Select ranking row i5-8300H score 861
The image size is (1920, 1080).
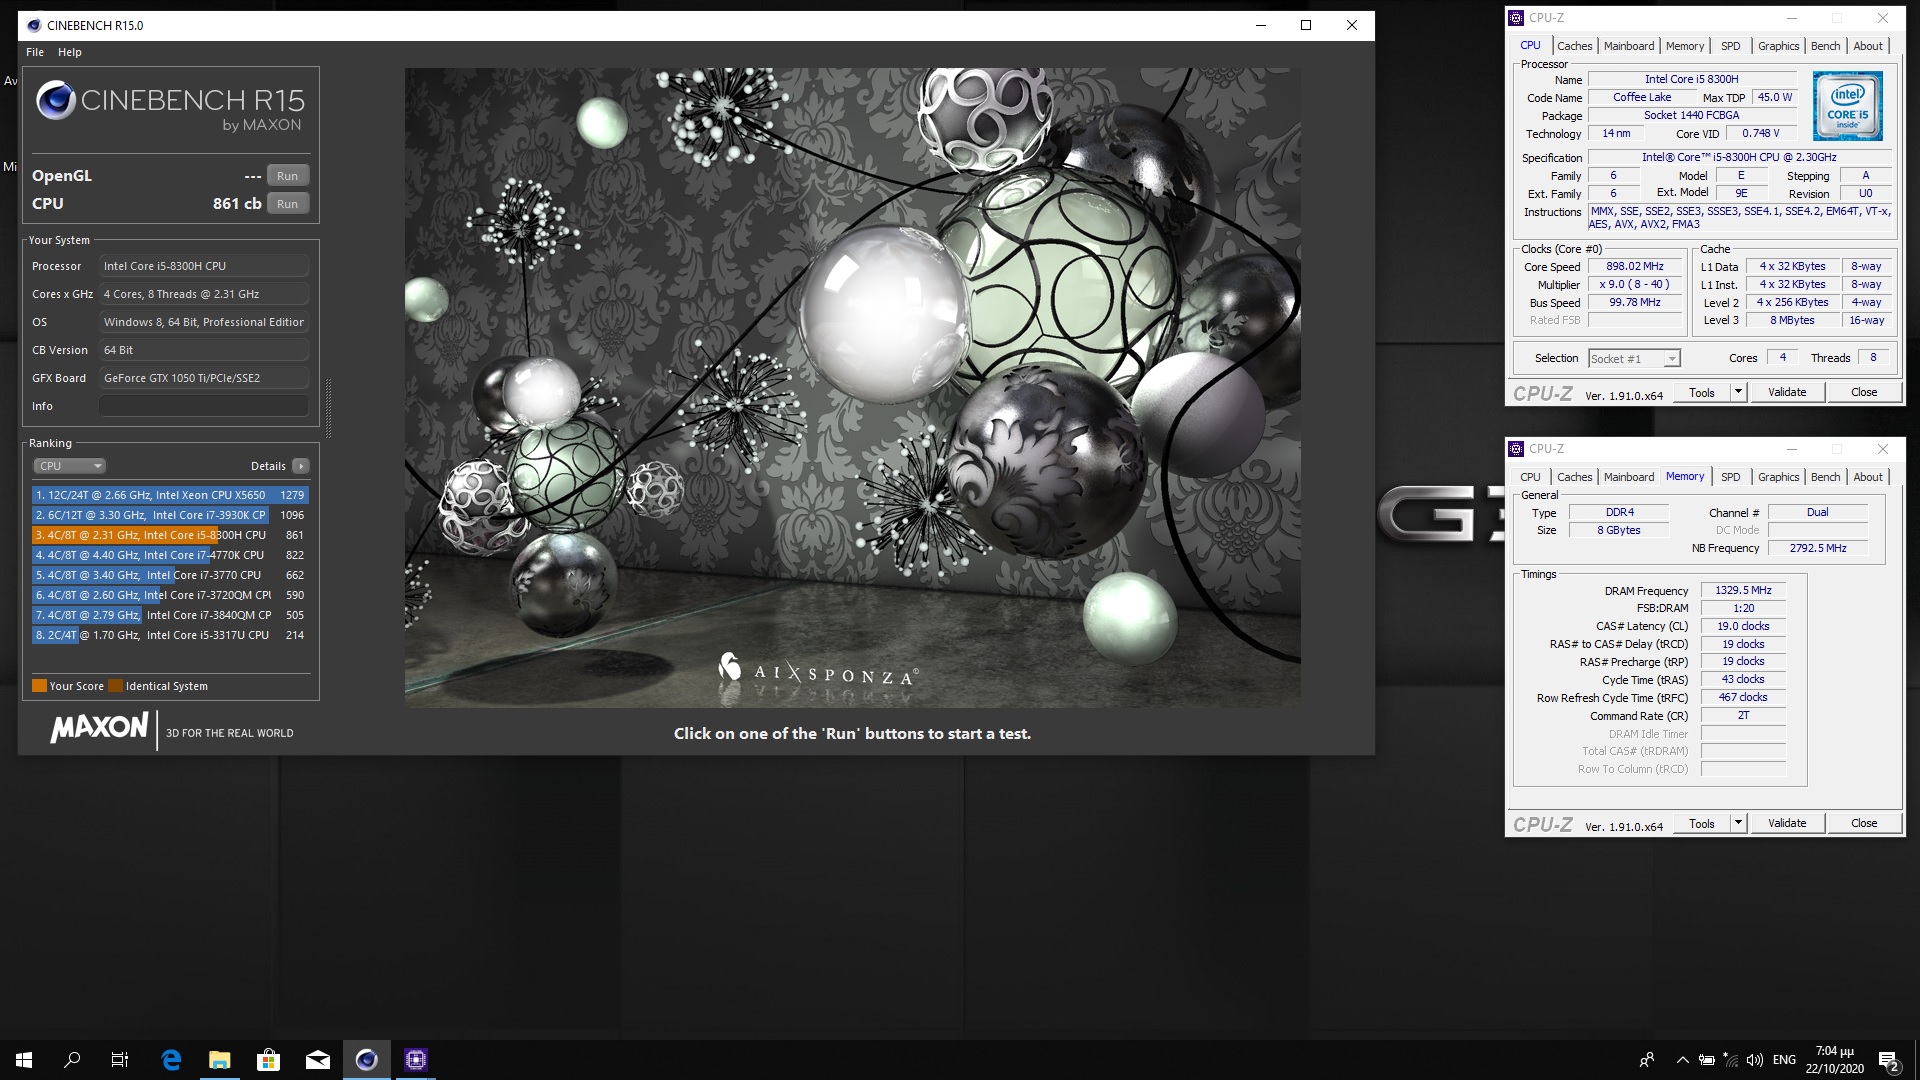(x=170, y=535)
